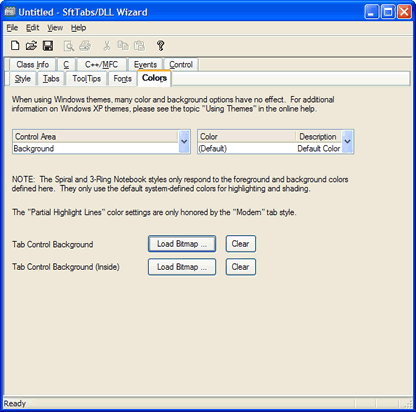Screen dimensions: 416x412
Task: Load Bitmap for Tab Control Background
Action: (x=182, y=244)
